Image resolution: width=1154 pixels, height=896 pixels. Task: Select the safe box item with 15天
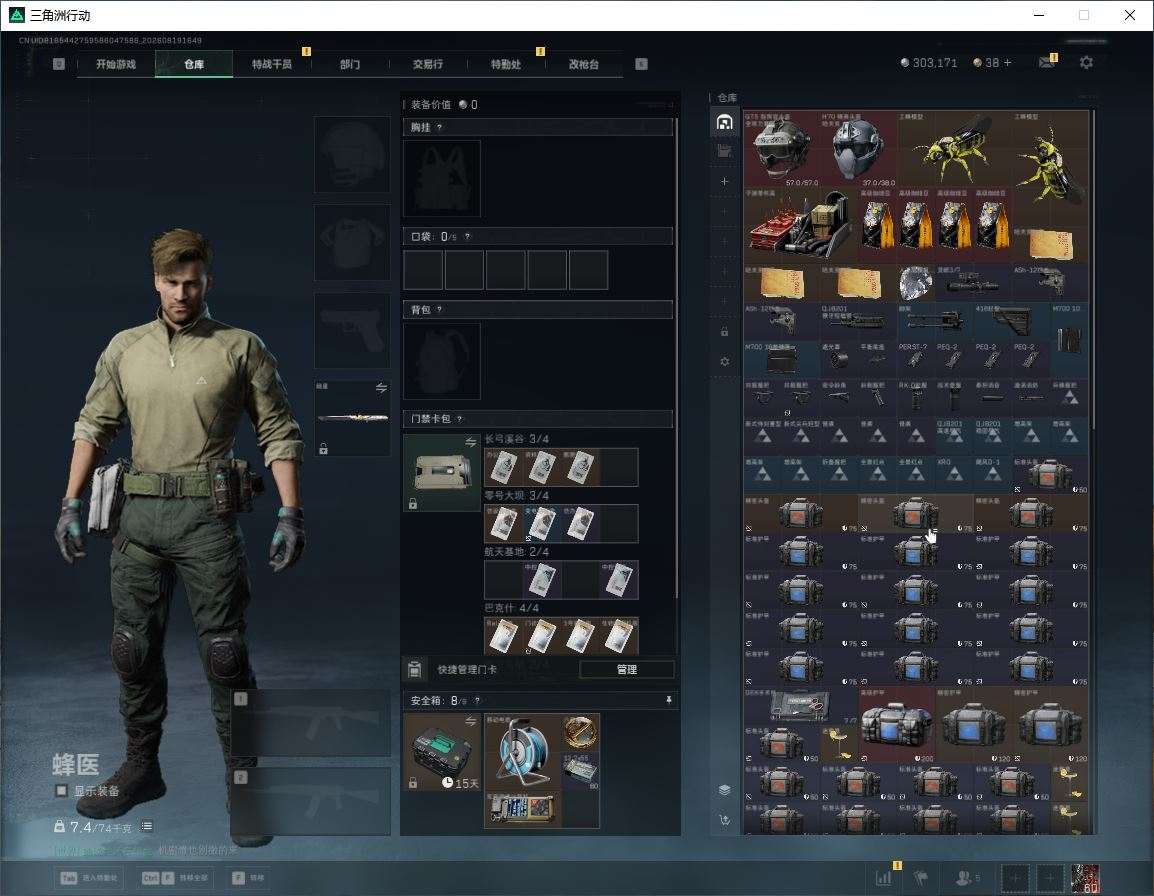[x=442, y=752]
